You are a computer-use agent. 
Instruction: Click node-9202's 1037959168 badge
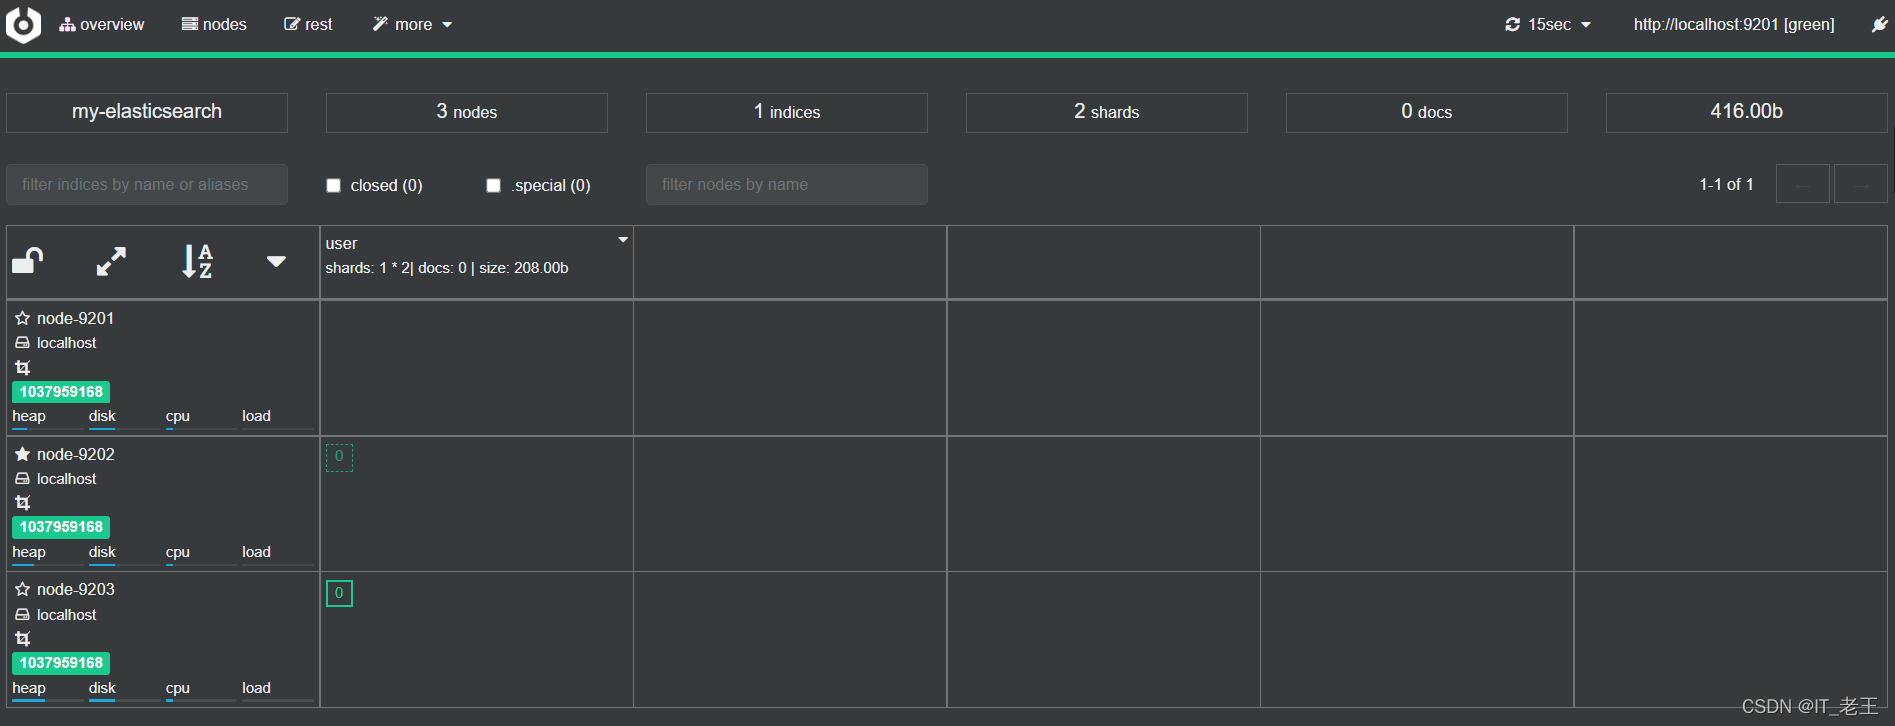point(61,527)
